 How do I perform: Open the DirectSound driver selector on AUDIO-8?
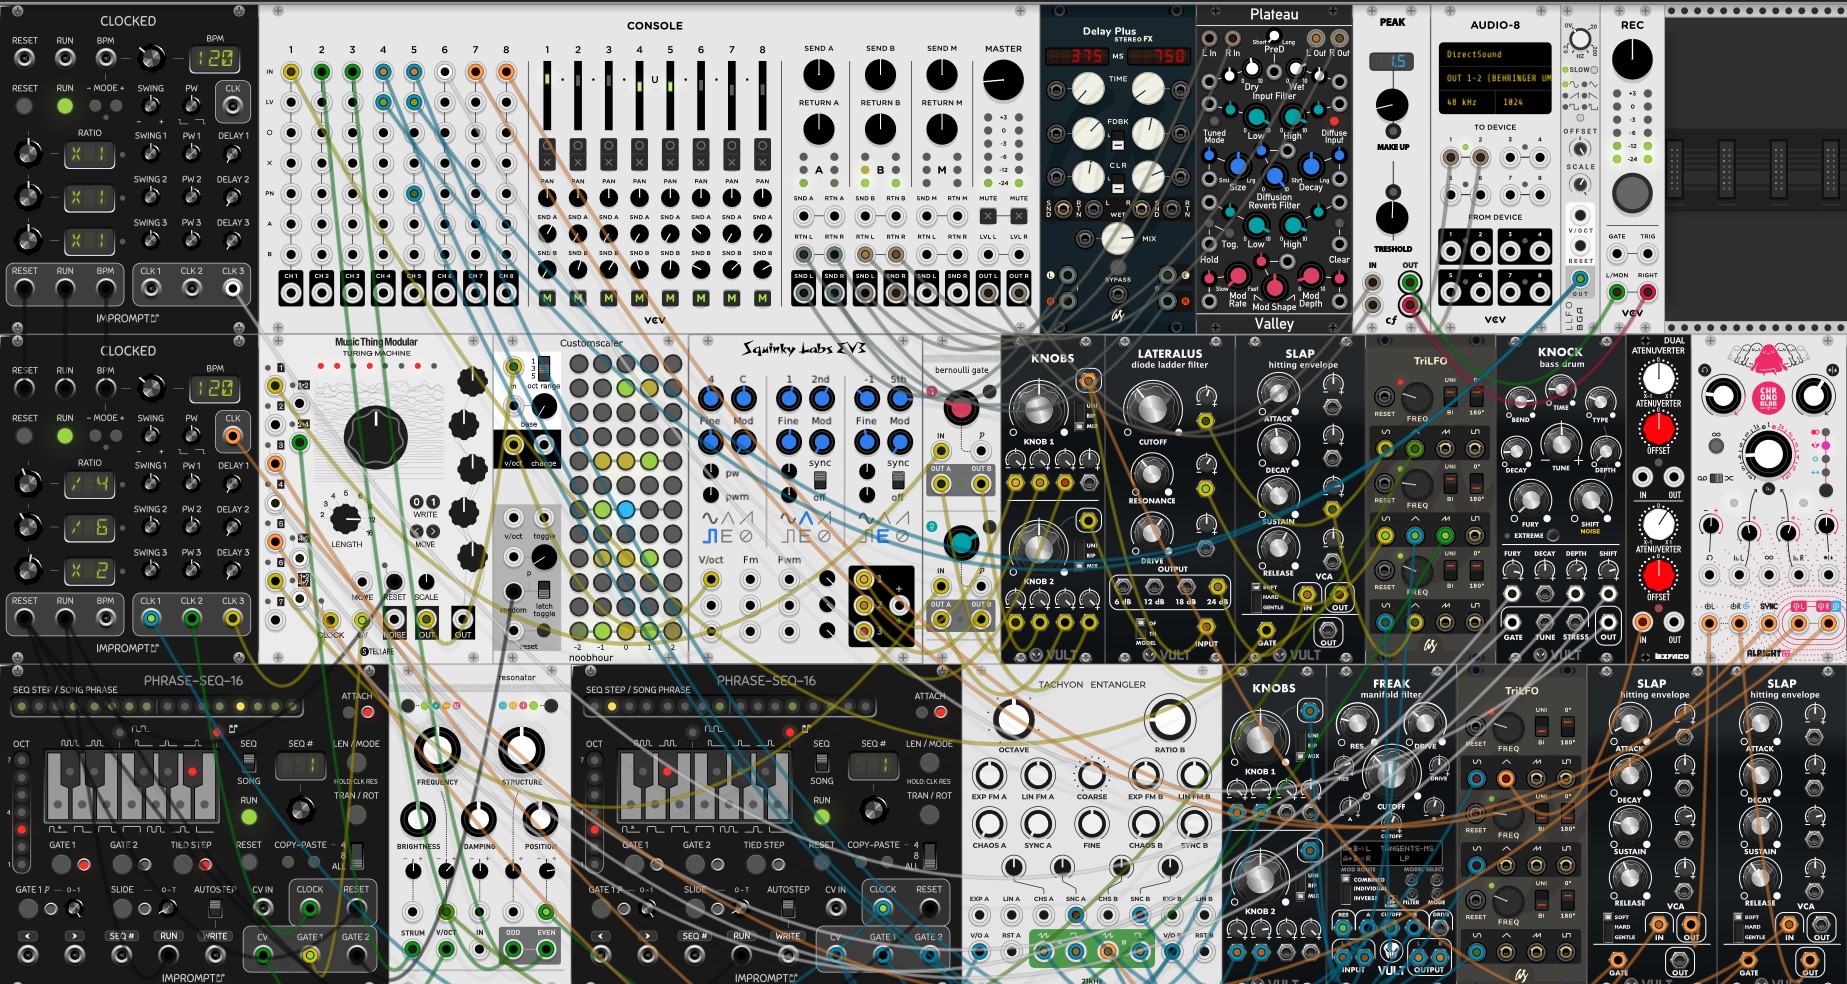1495,54
